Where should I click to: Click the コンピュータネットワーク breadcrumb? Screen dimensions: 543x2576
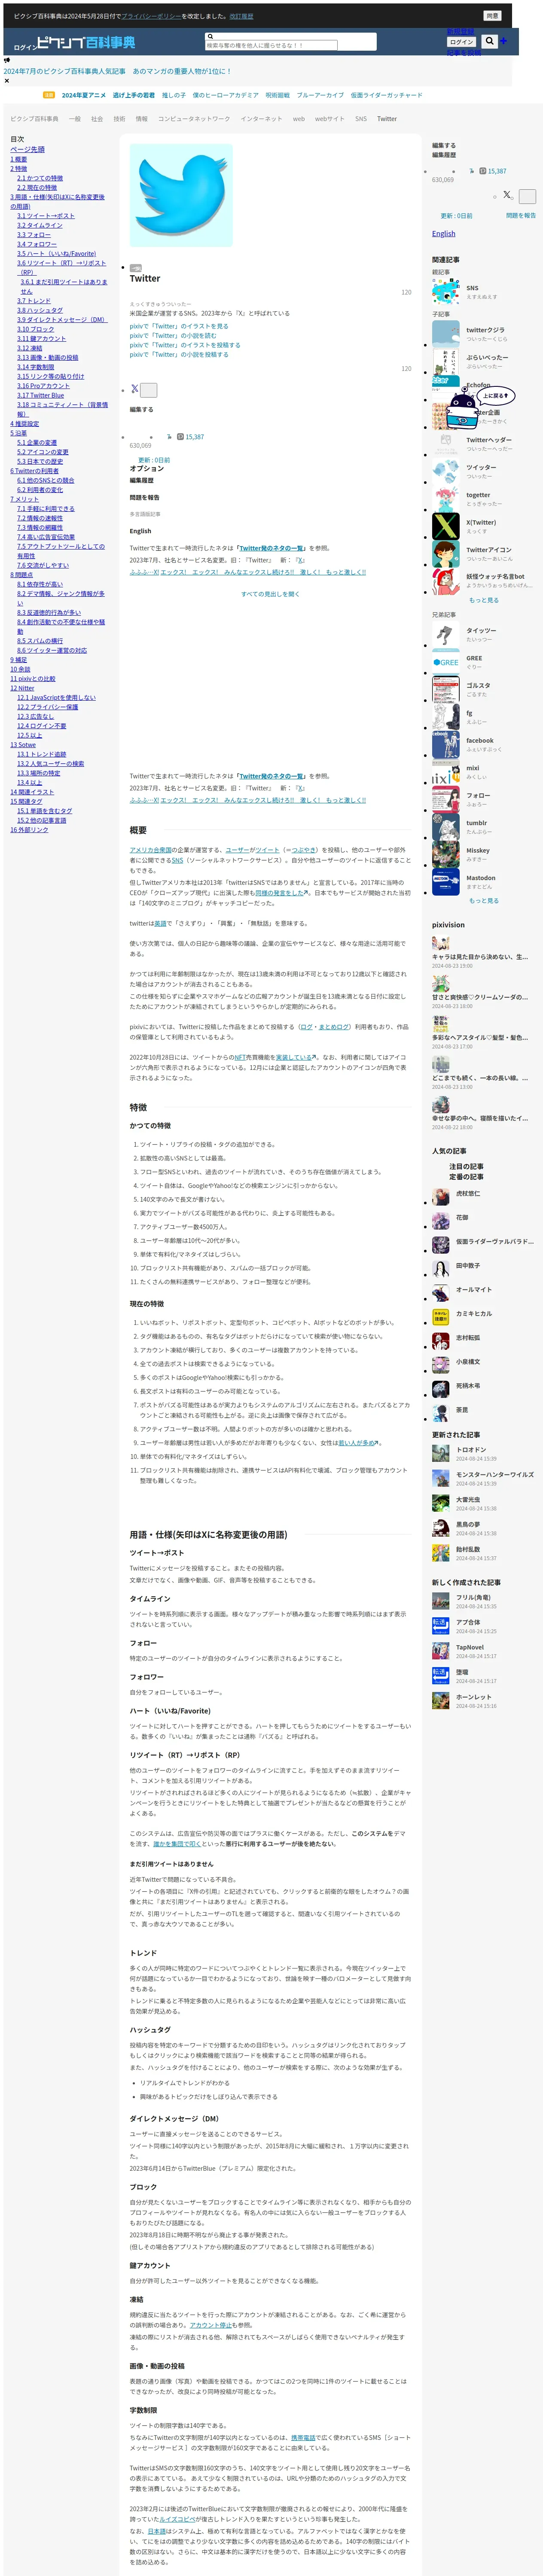coord(194,119)
